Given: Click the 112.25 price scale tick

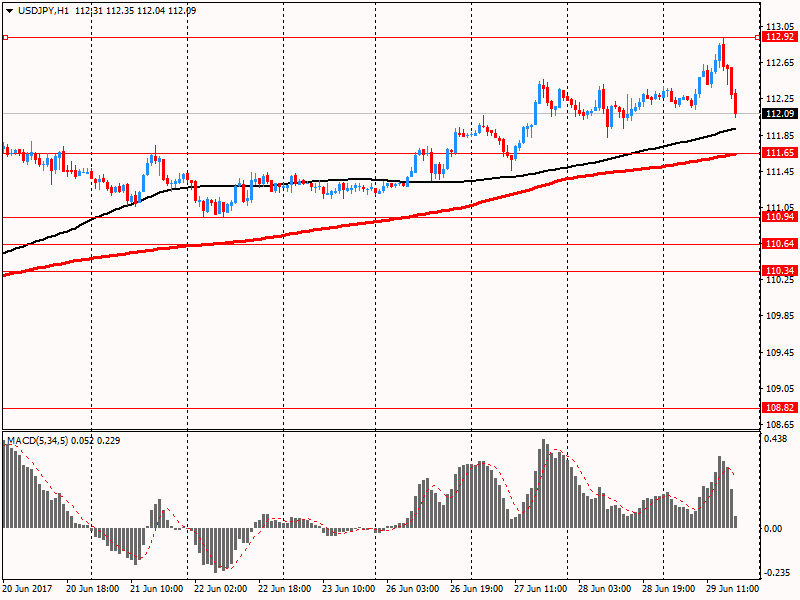Looking at the screenshot, I should tap(780, 99).
